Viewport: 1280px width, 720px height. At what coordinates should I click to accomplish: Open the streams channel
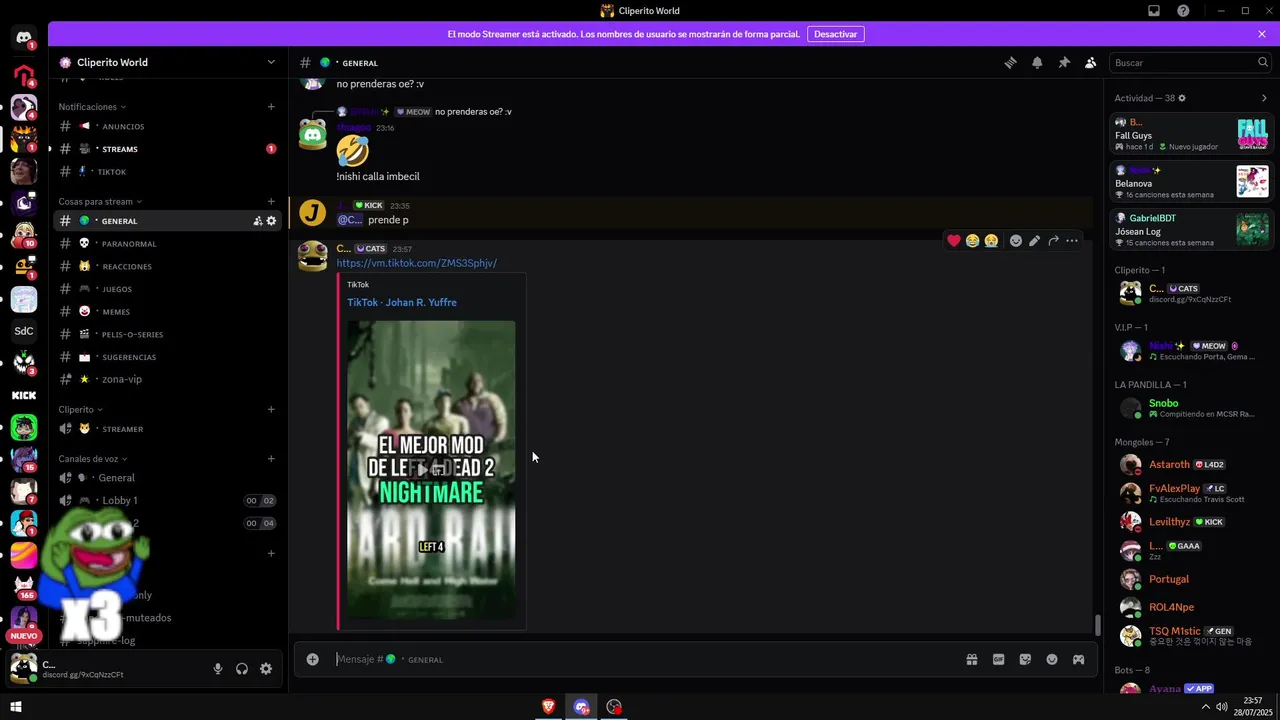168,149
